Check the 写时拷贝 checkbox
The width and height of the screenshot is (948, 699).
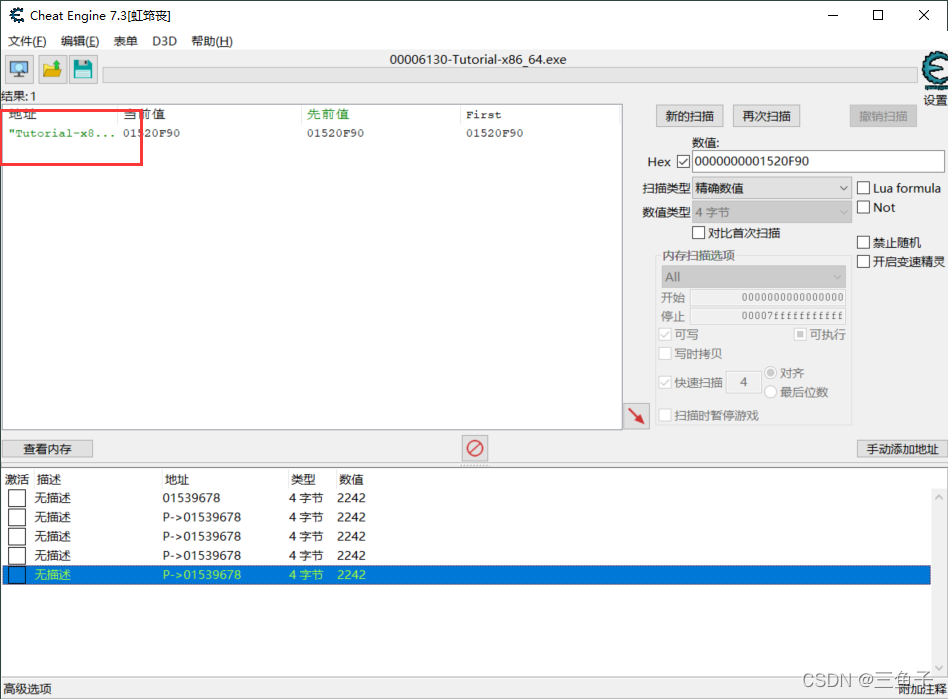coord(665,354)
